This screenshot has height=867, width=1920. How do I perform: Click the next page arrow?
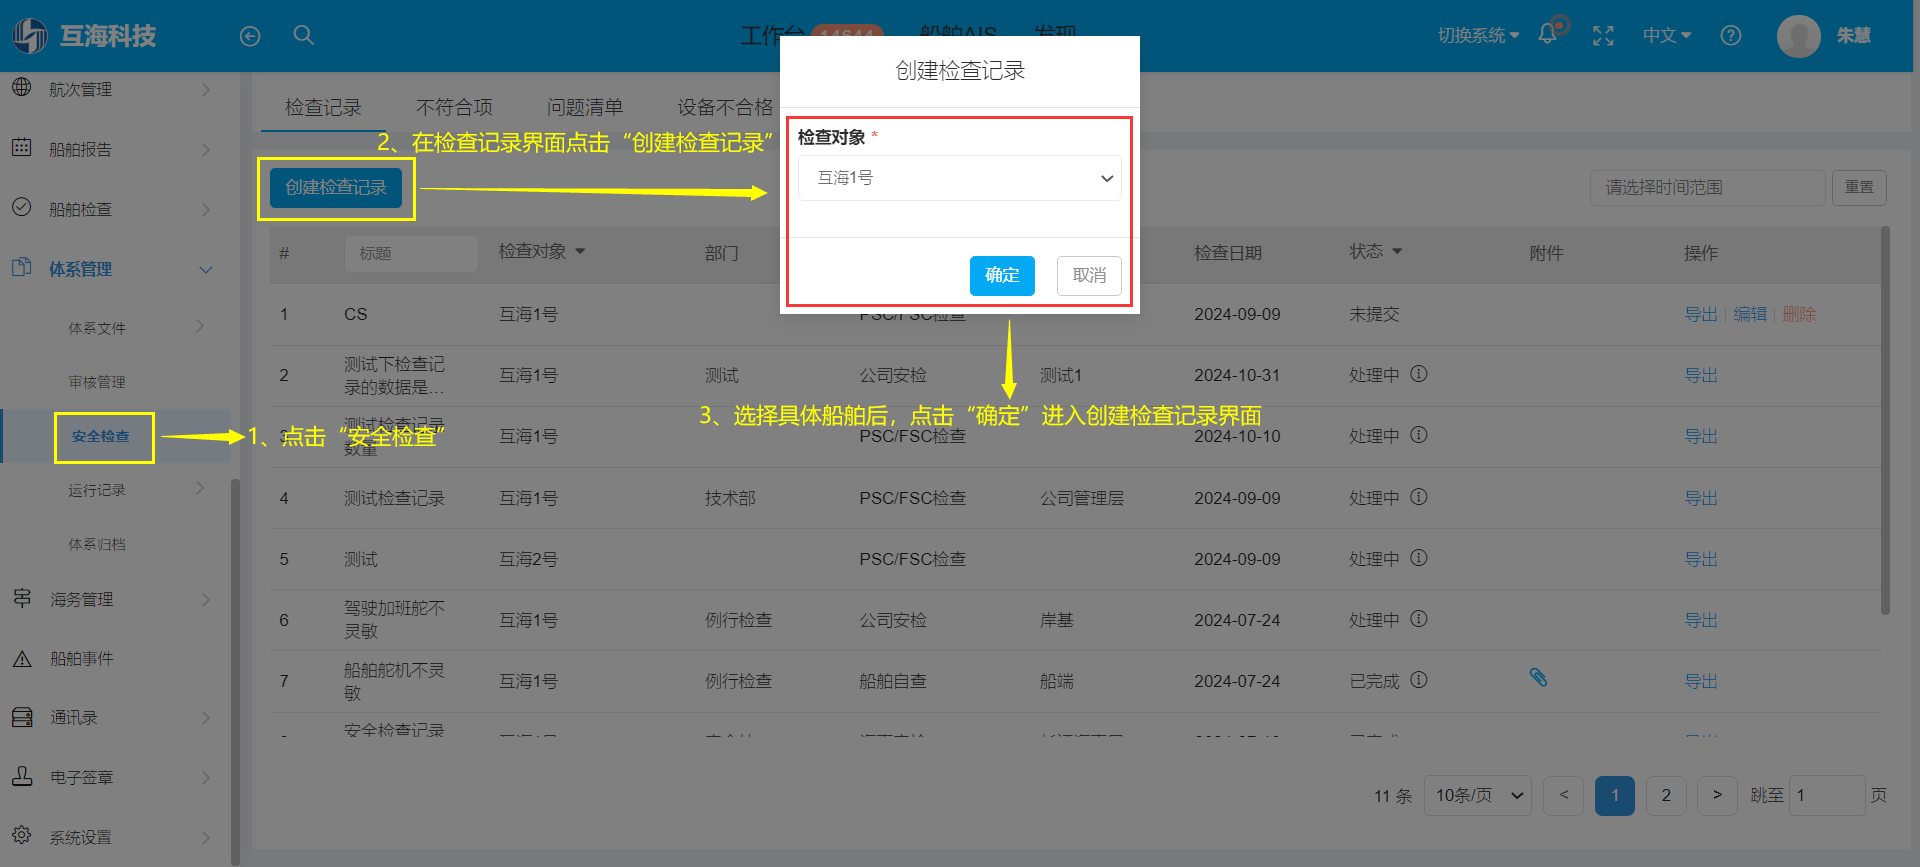coord(1717,795)
